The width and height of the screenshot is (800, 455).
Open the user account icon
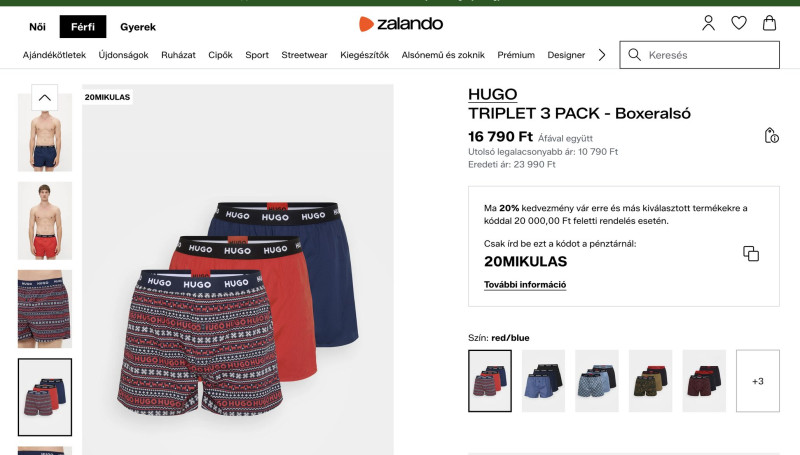708,23
